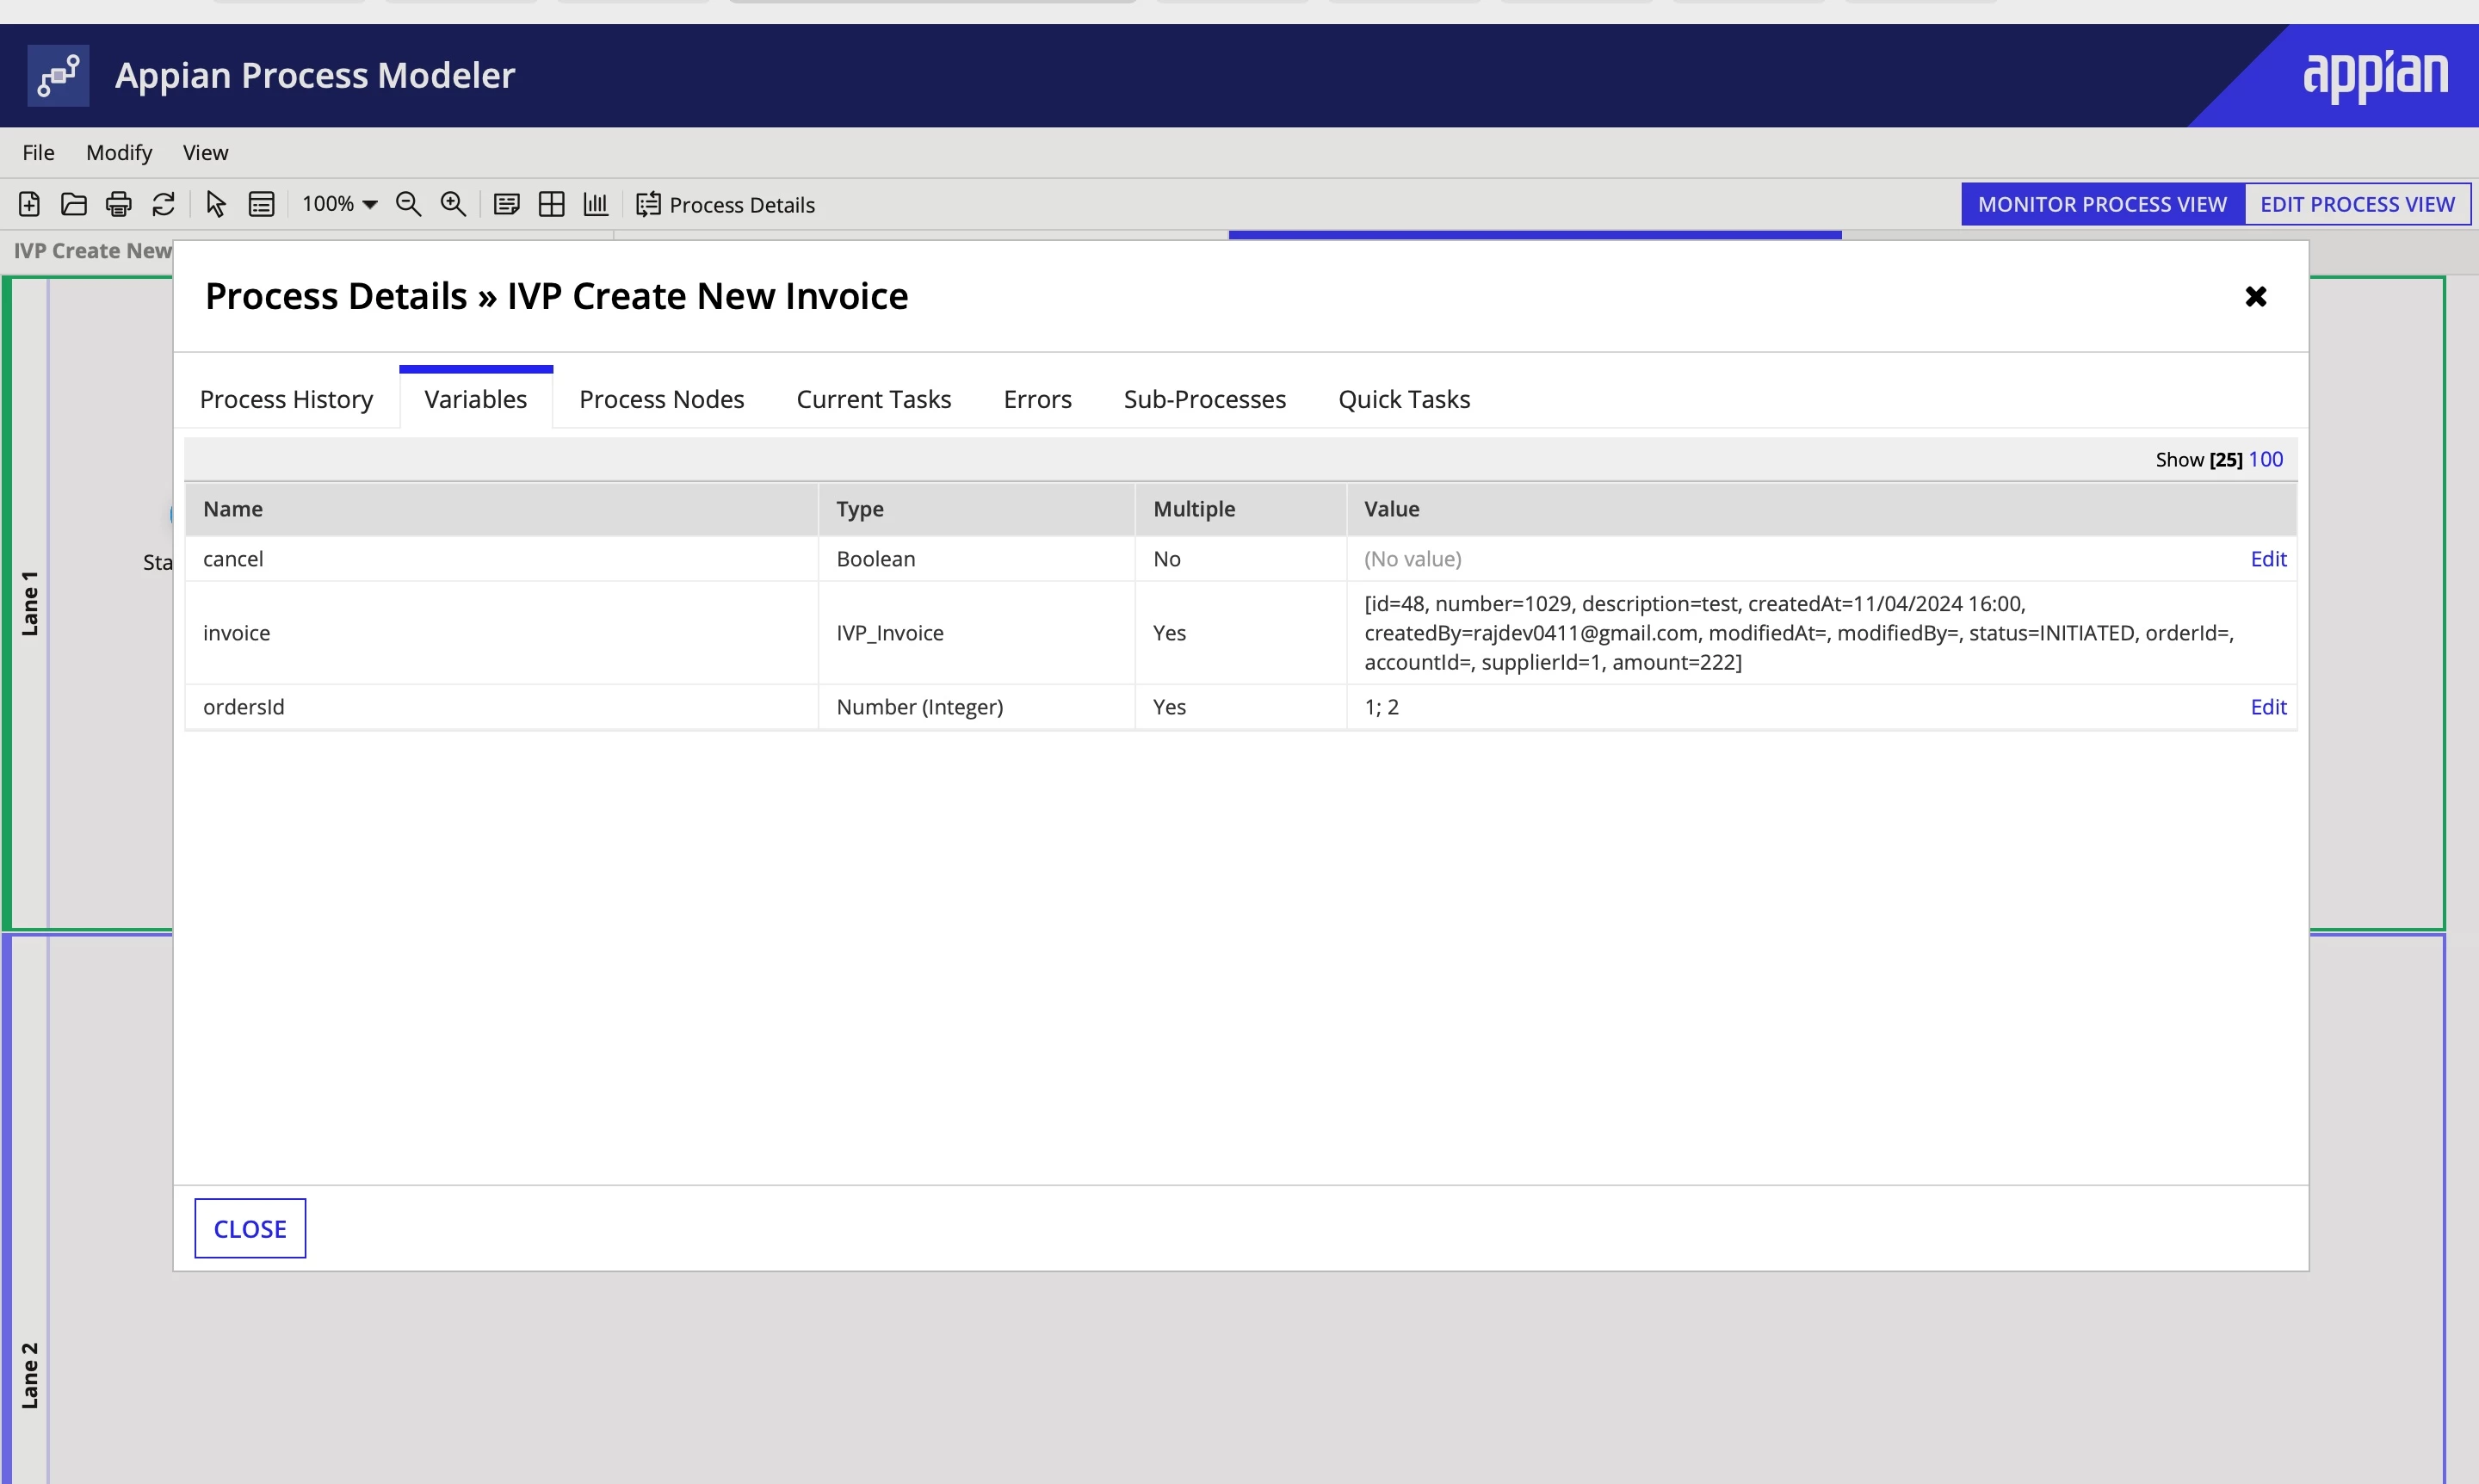Click the CLOSE button in the dialog

(x=250, y=1229)
